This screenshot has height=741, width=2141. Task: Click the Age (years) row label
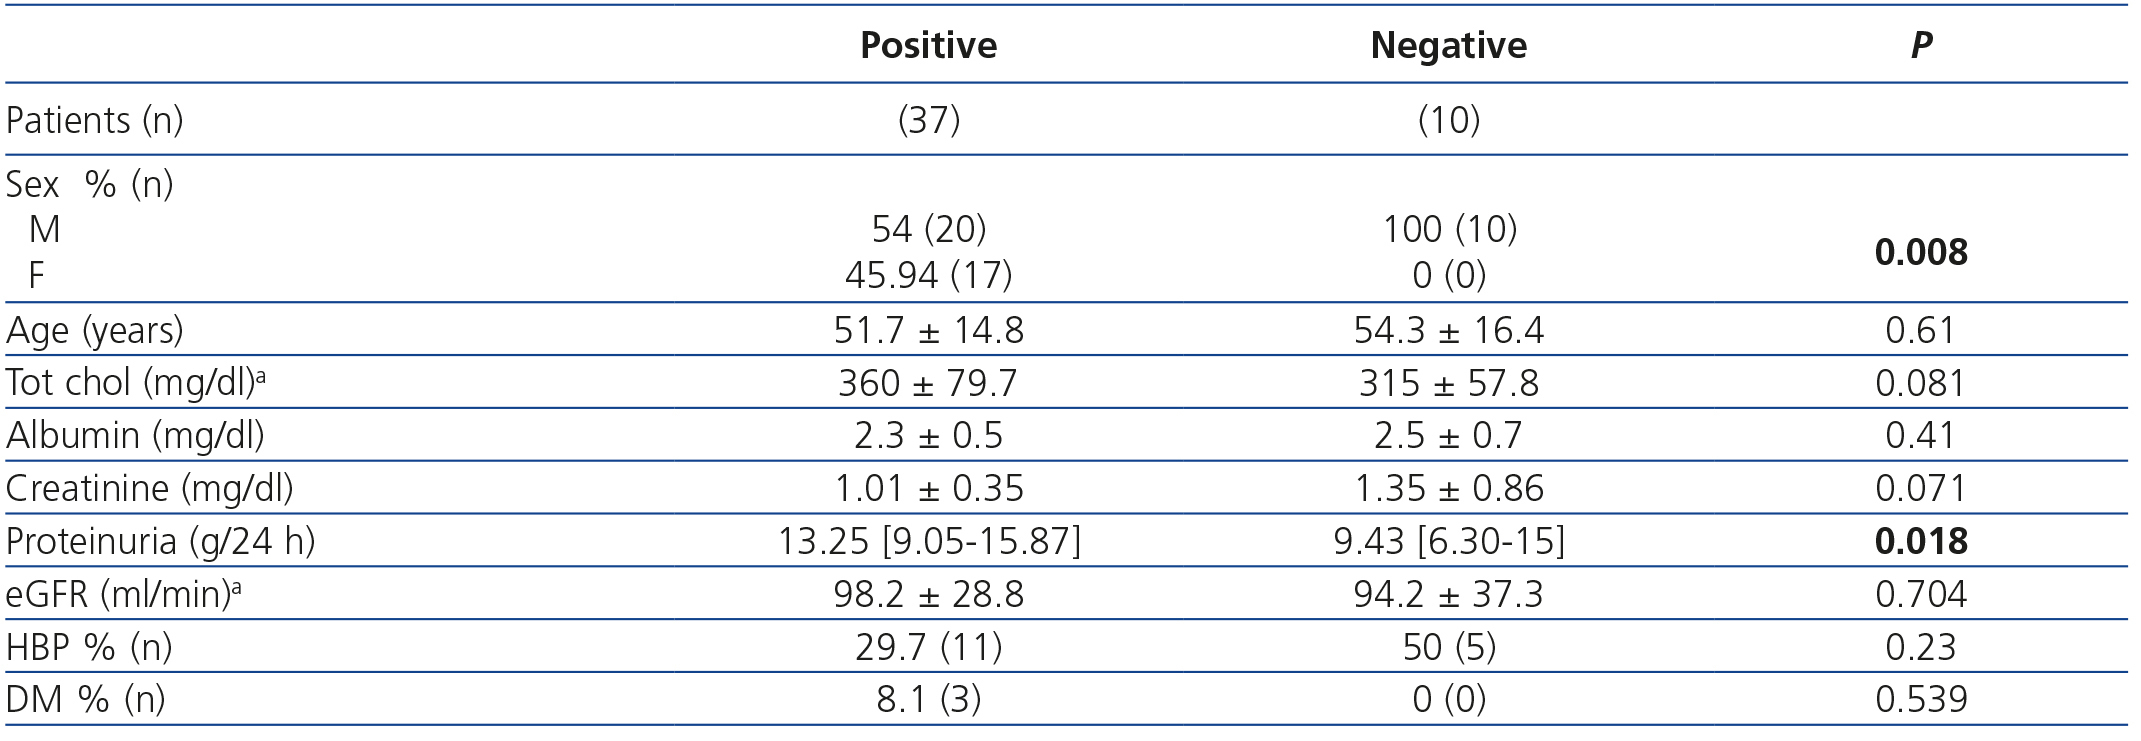95,330
